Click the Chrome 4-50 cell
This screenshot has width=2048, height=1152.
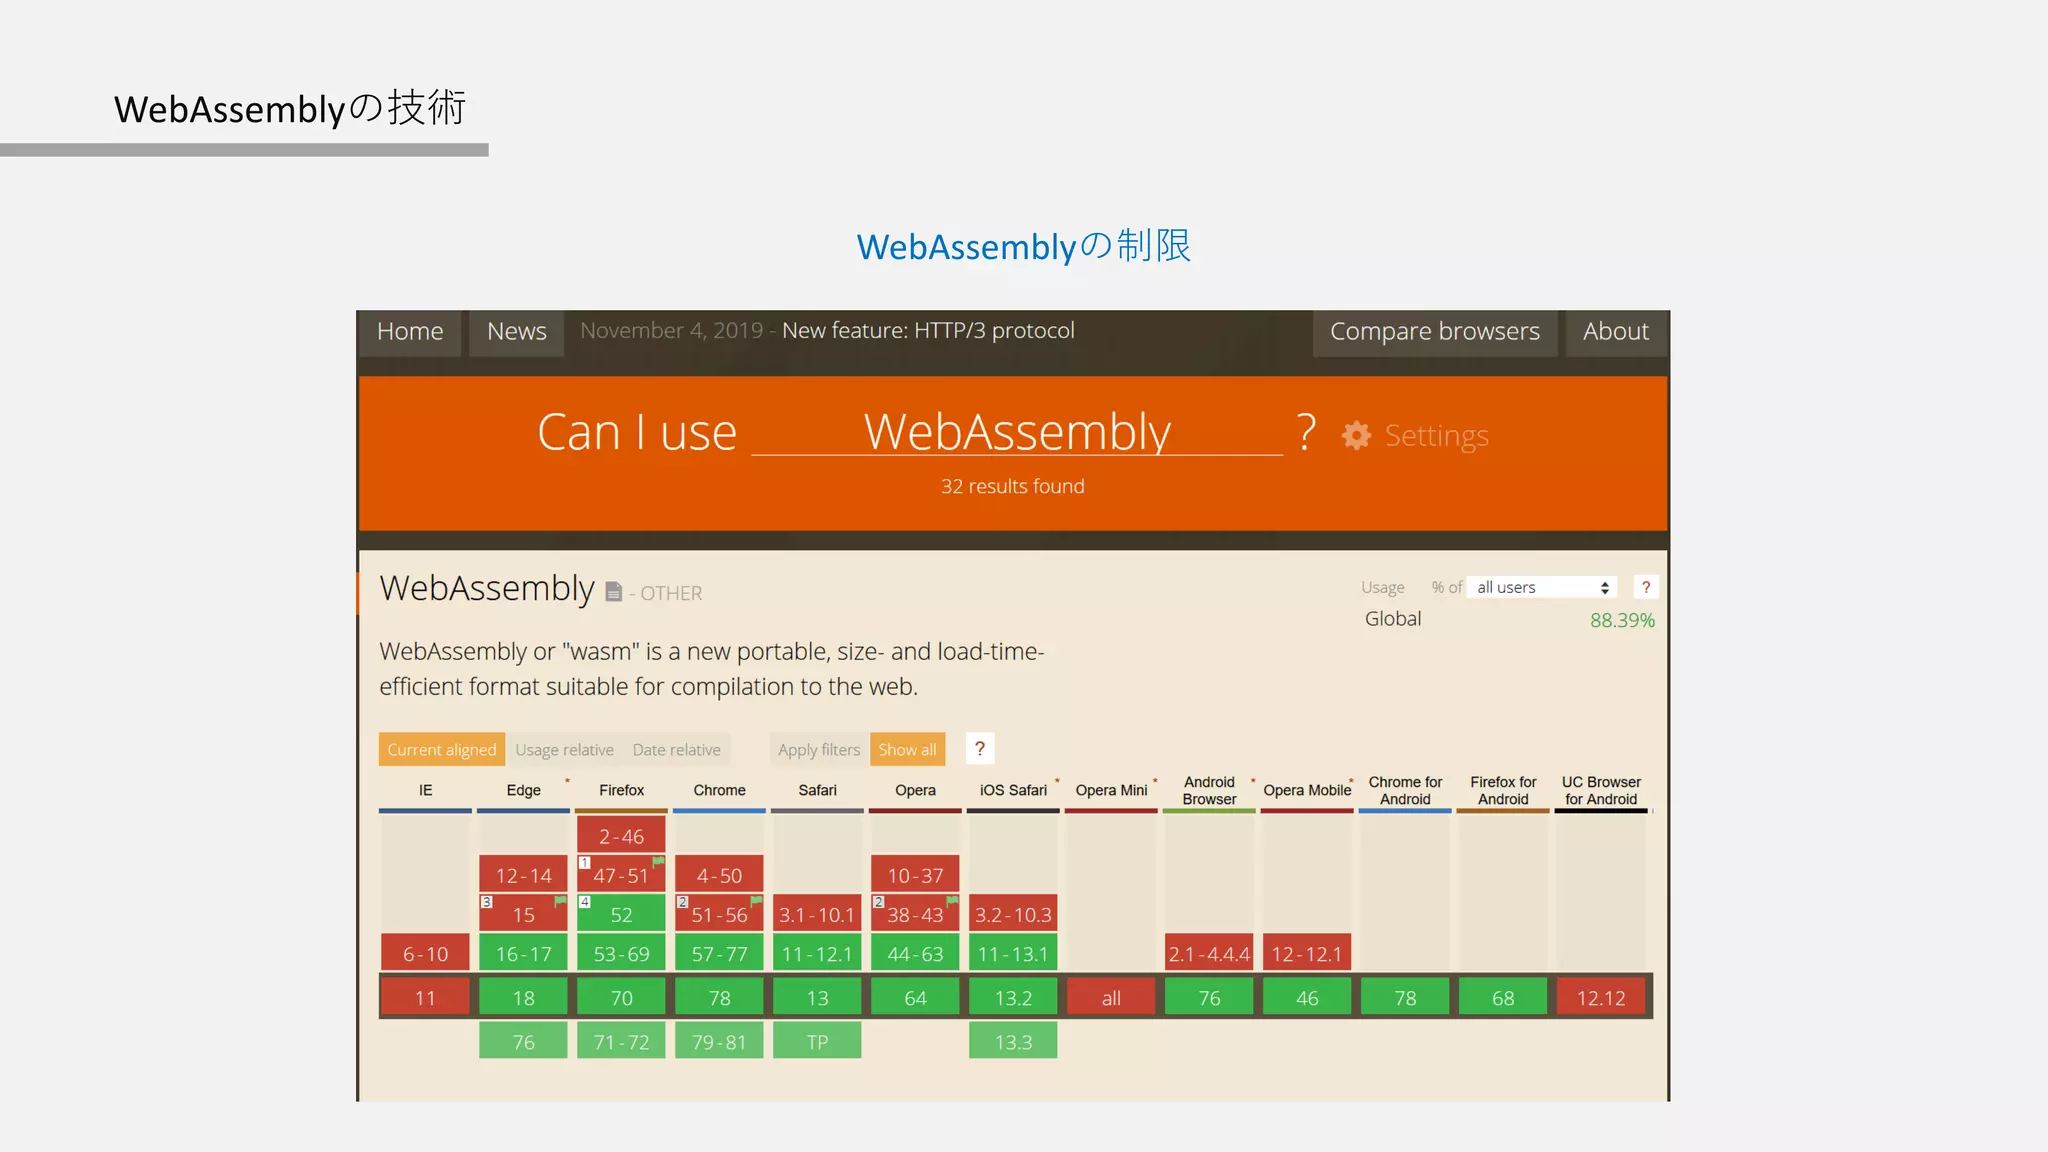click(719, 875)
